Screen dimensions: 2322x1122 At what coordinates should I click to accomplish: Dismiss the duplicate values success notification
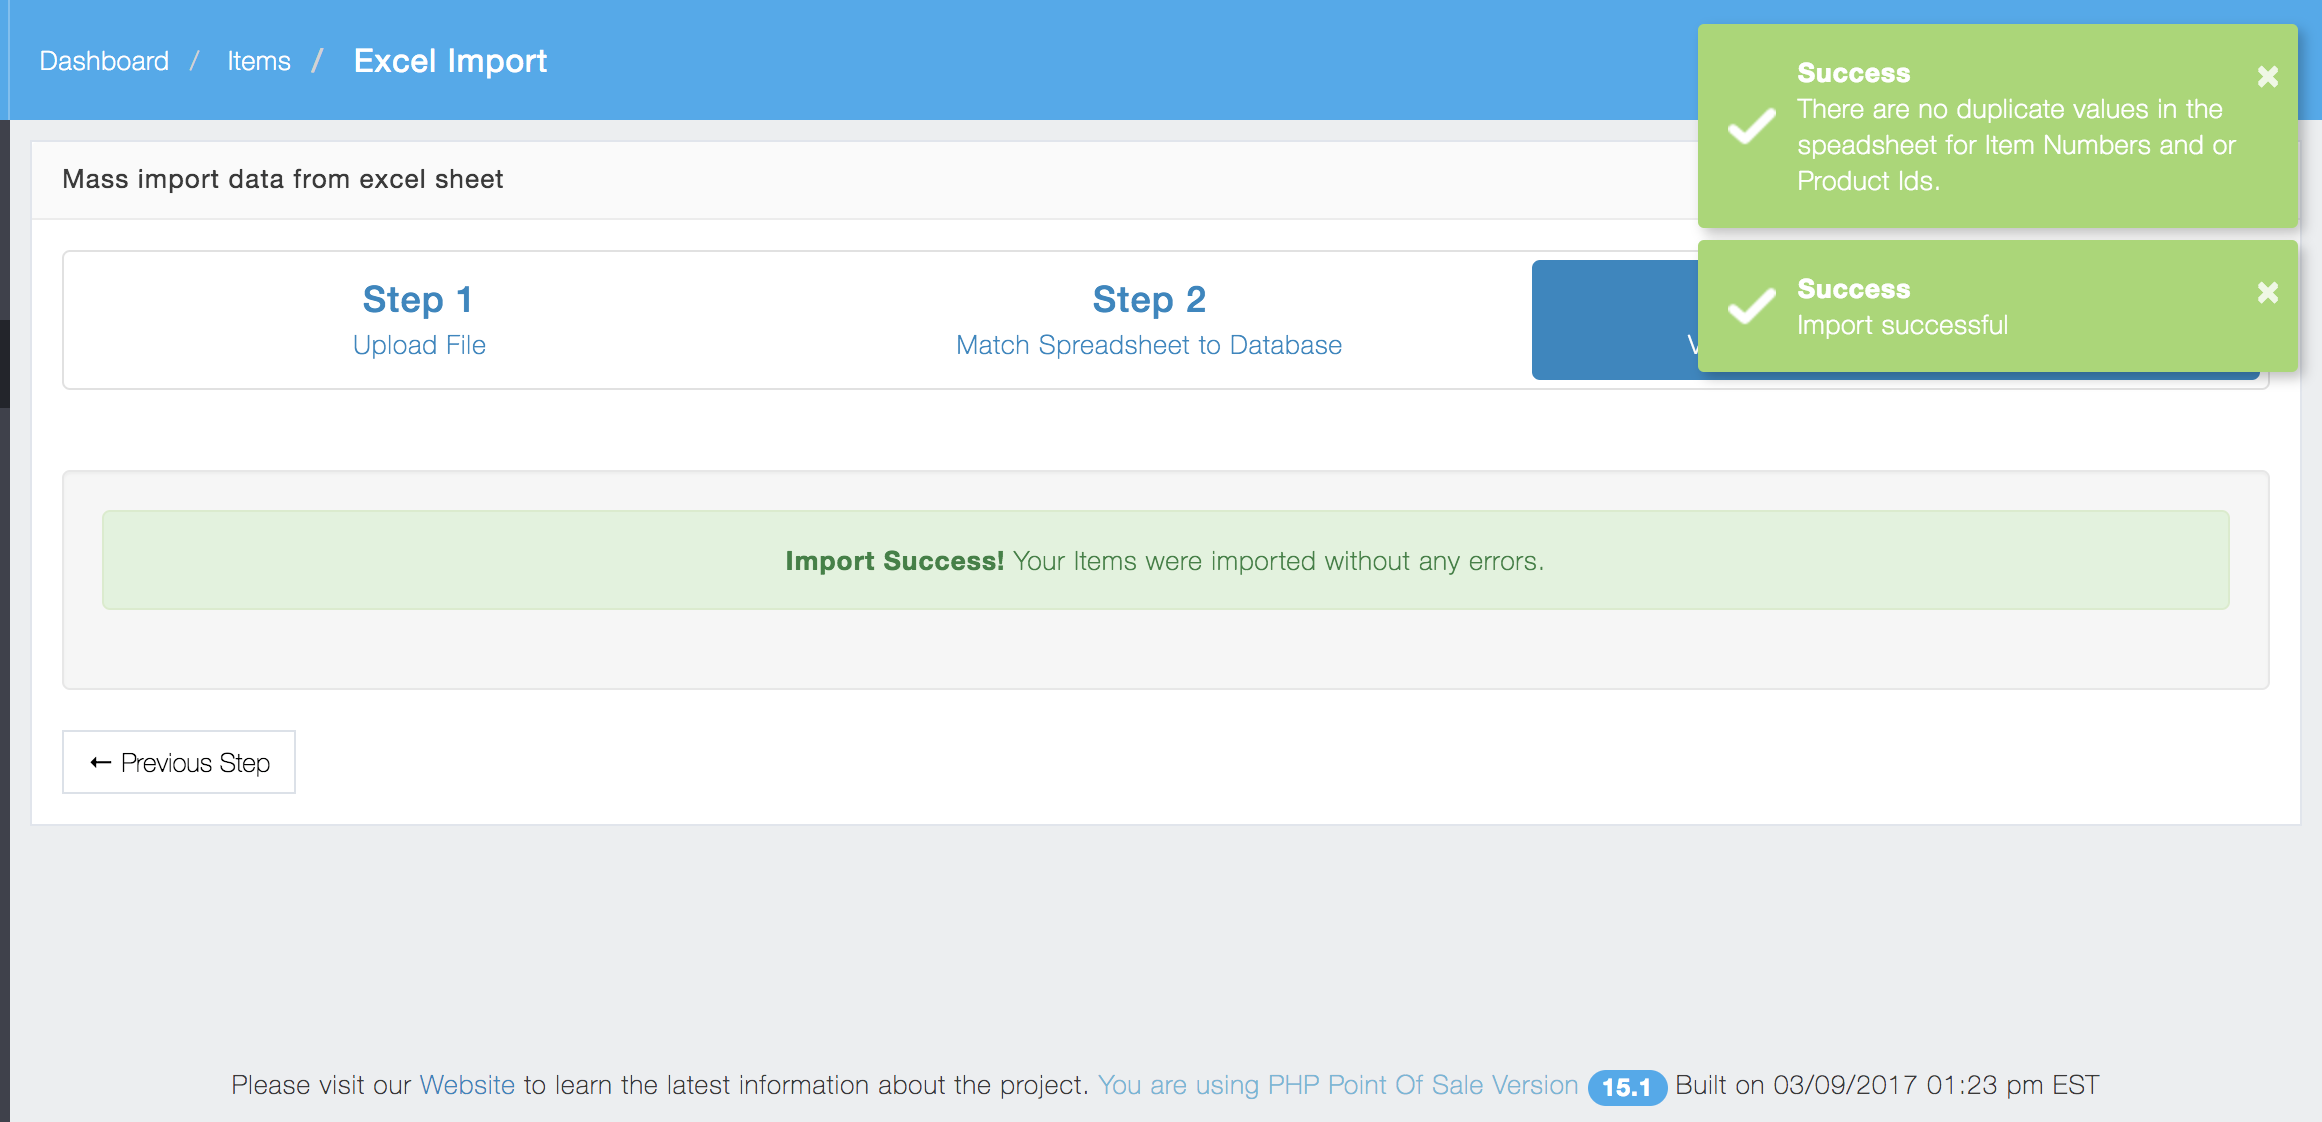2267,77
